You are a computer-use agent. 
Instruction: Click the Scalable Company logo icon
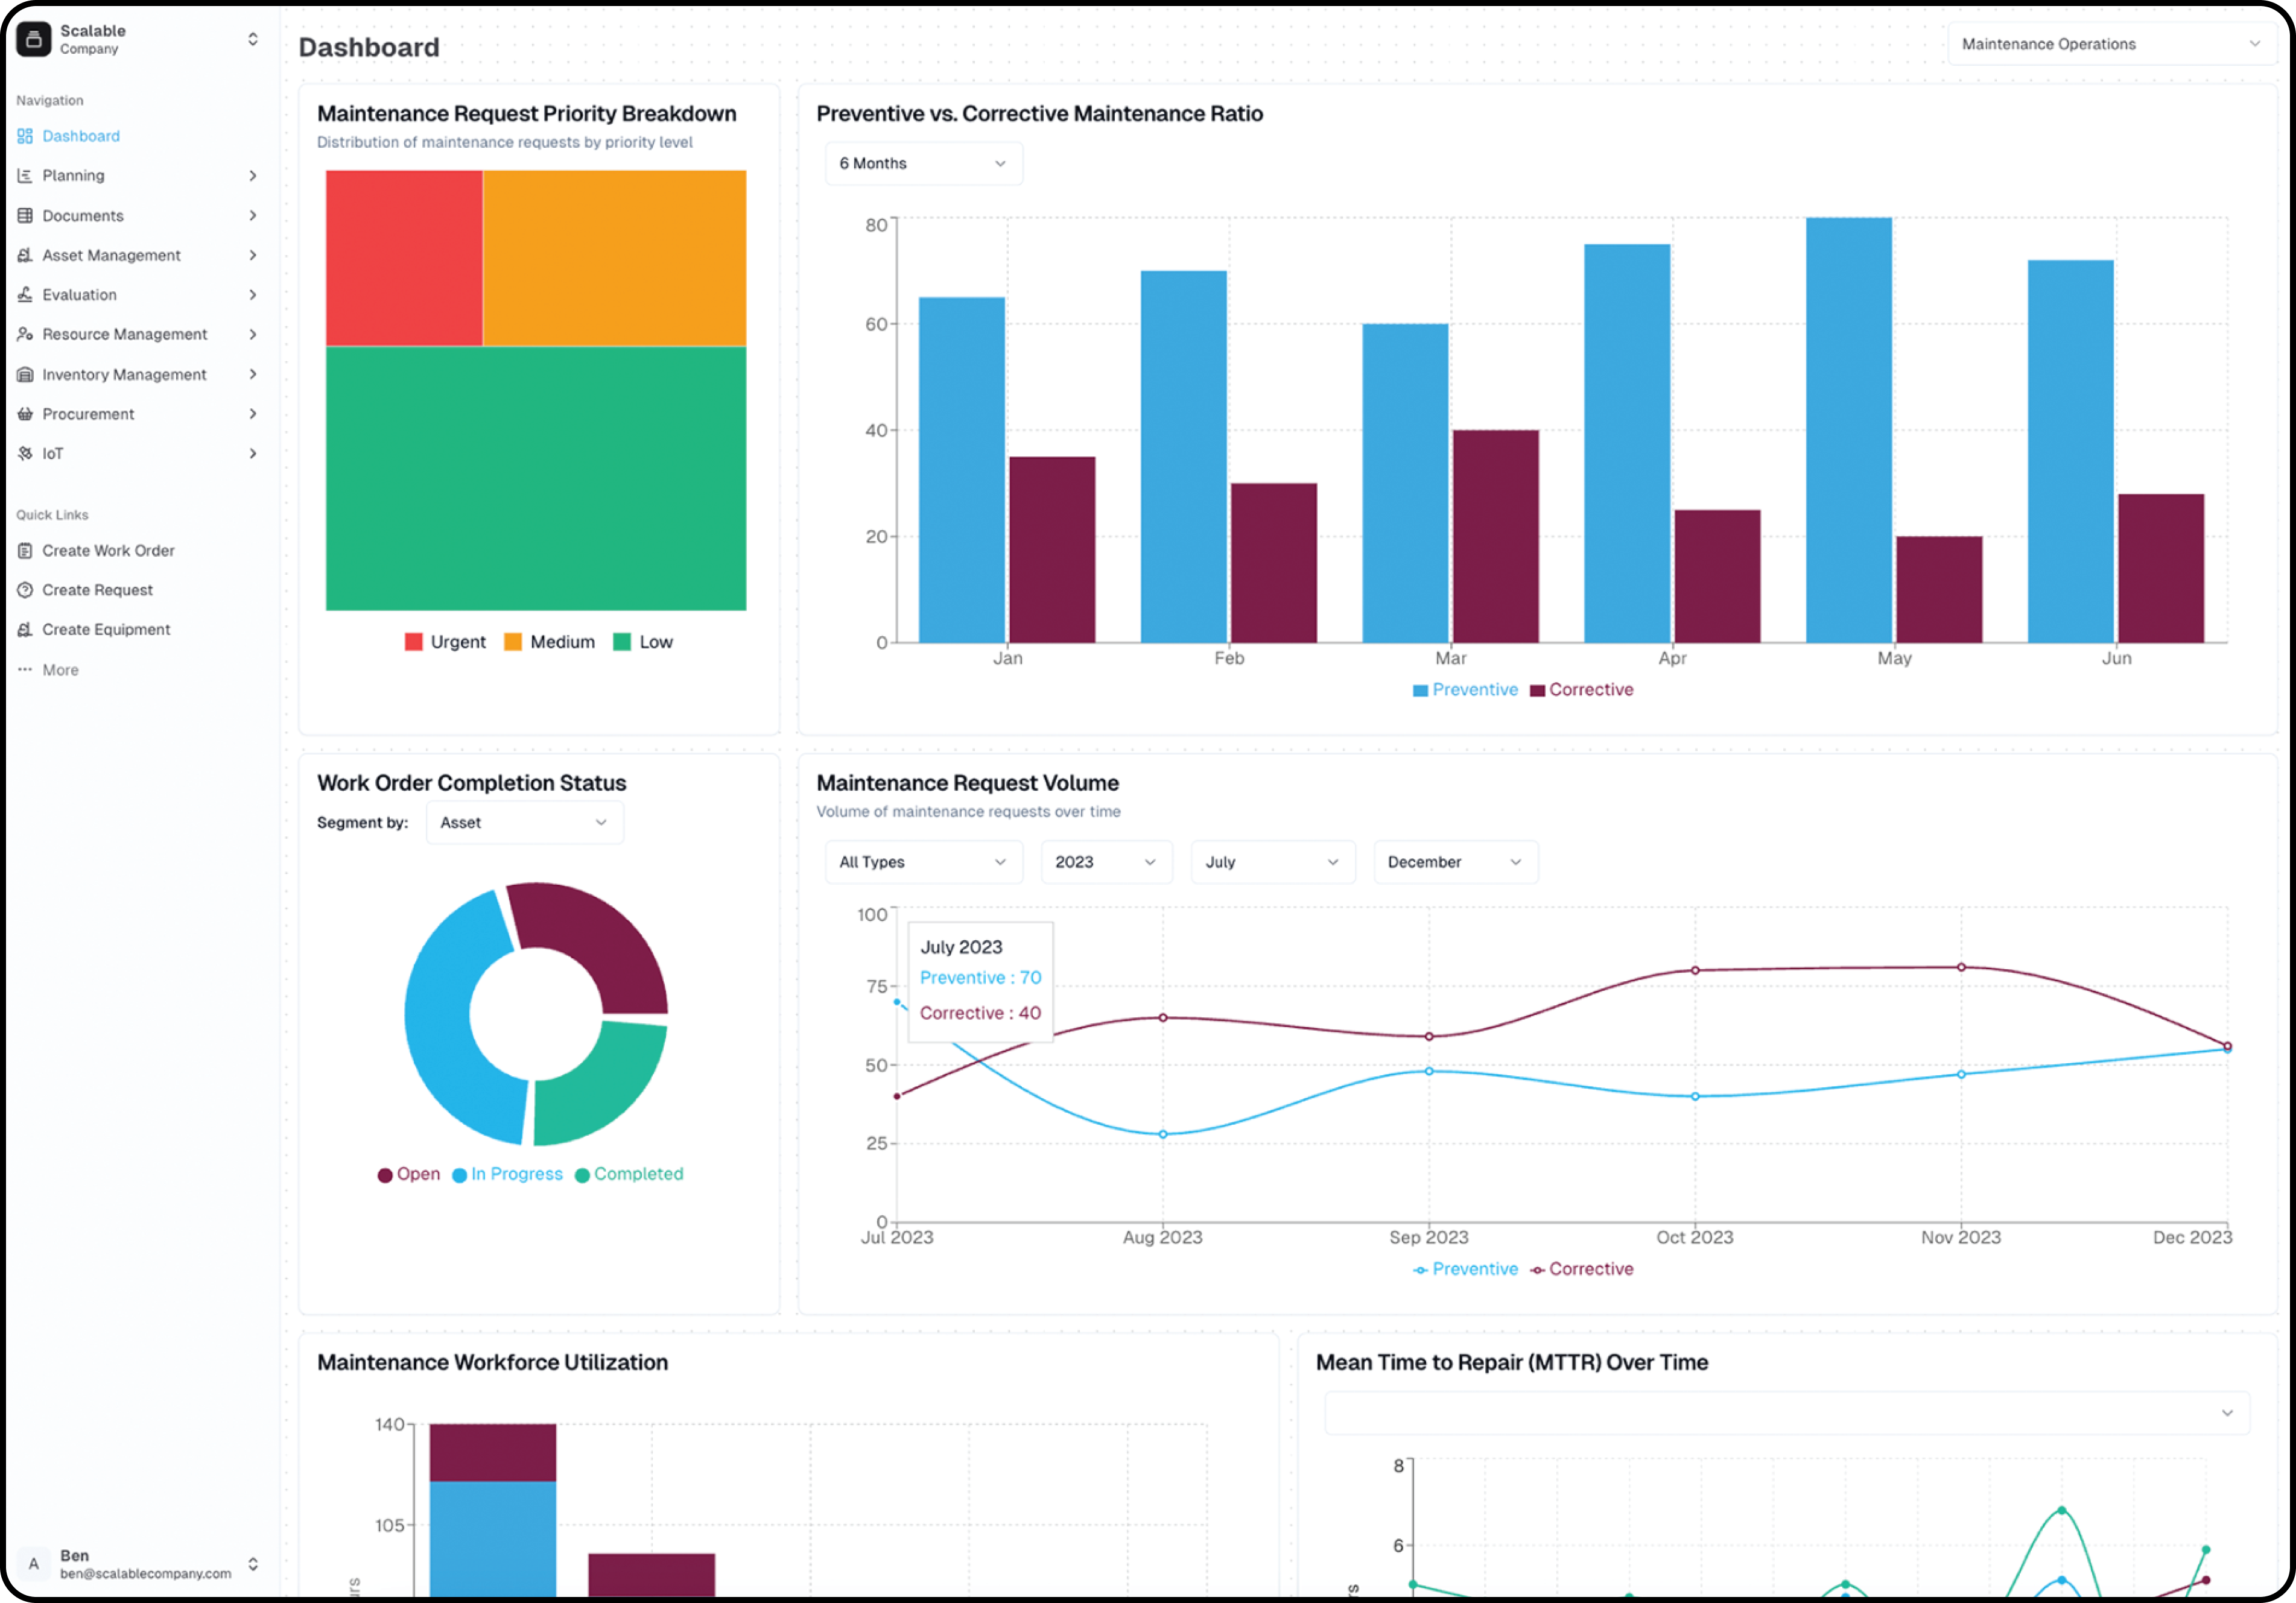33,39
